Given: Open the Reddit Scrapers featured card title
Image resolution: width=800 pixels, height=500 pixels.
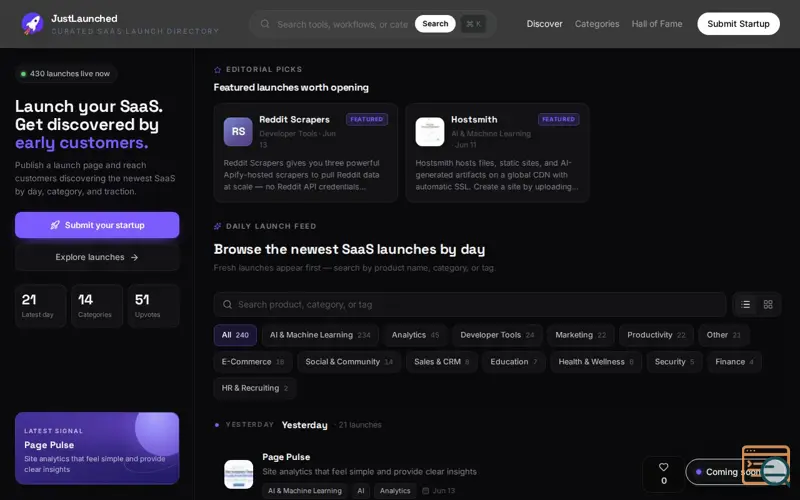Looking at the screenshot, I should [294, 119].
